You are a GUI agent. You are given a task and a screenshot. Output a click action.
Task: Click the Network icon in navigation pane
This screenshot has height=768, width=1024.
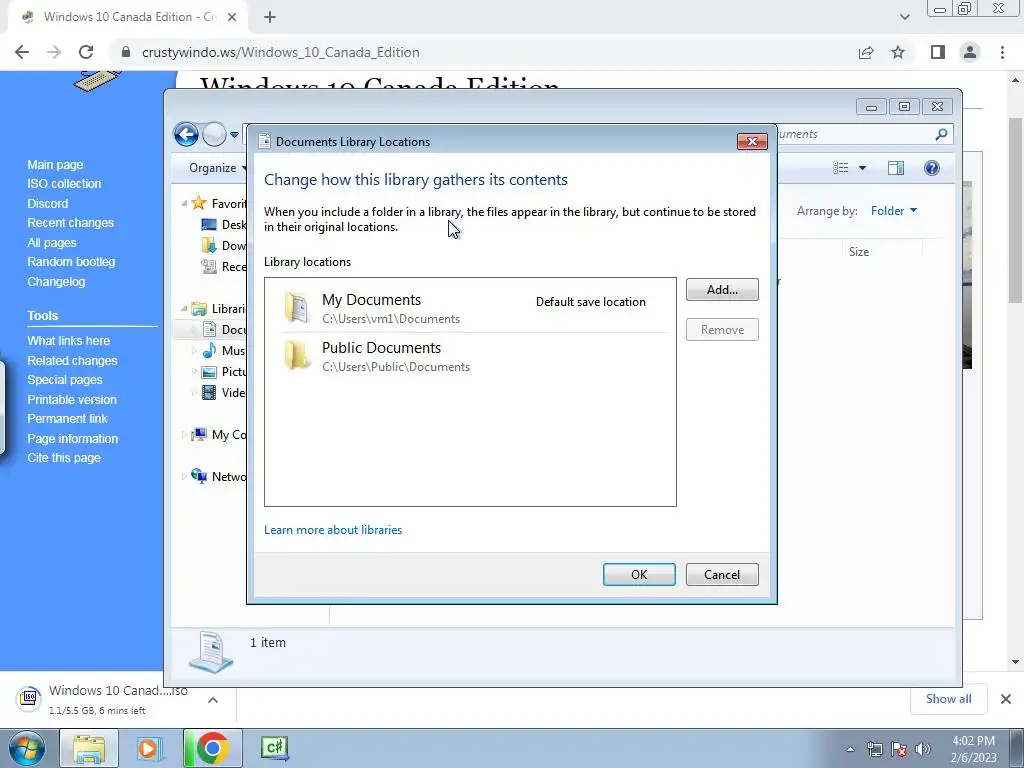(199, 476)
